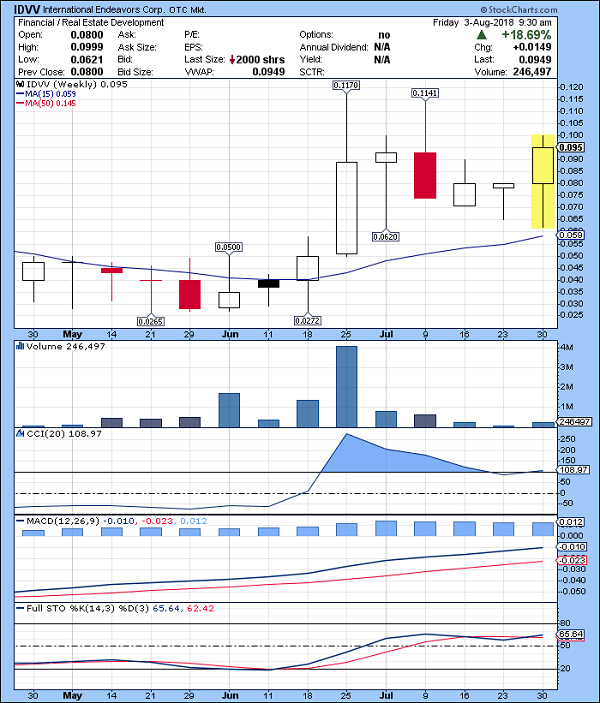Image resolution: width=600 pixels, height=703 pixels.
Task: Click the IDVV (Weekly) 0.095 chart title
Action: 77,84
